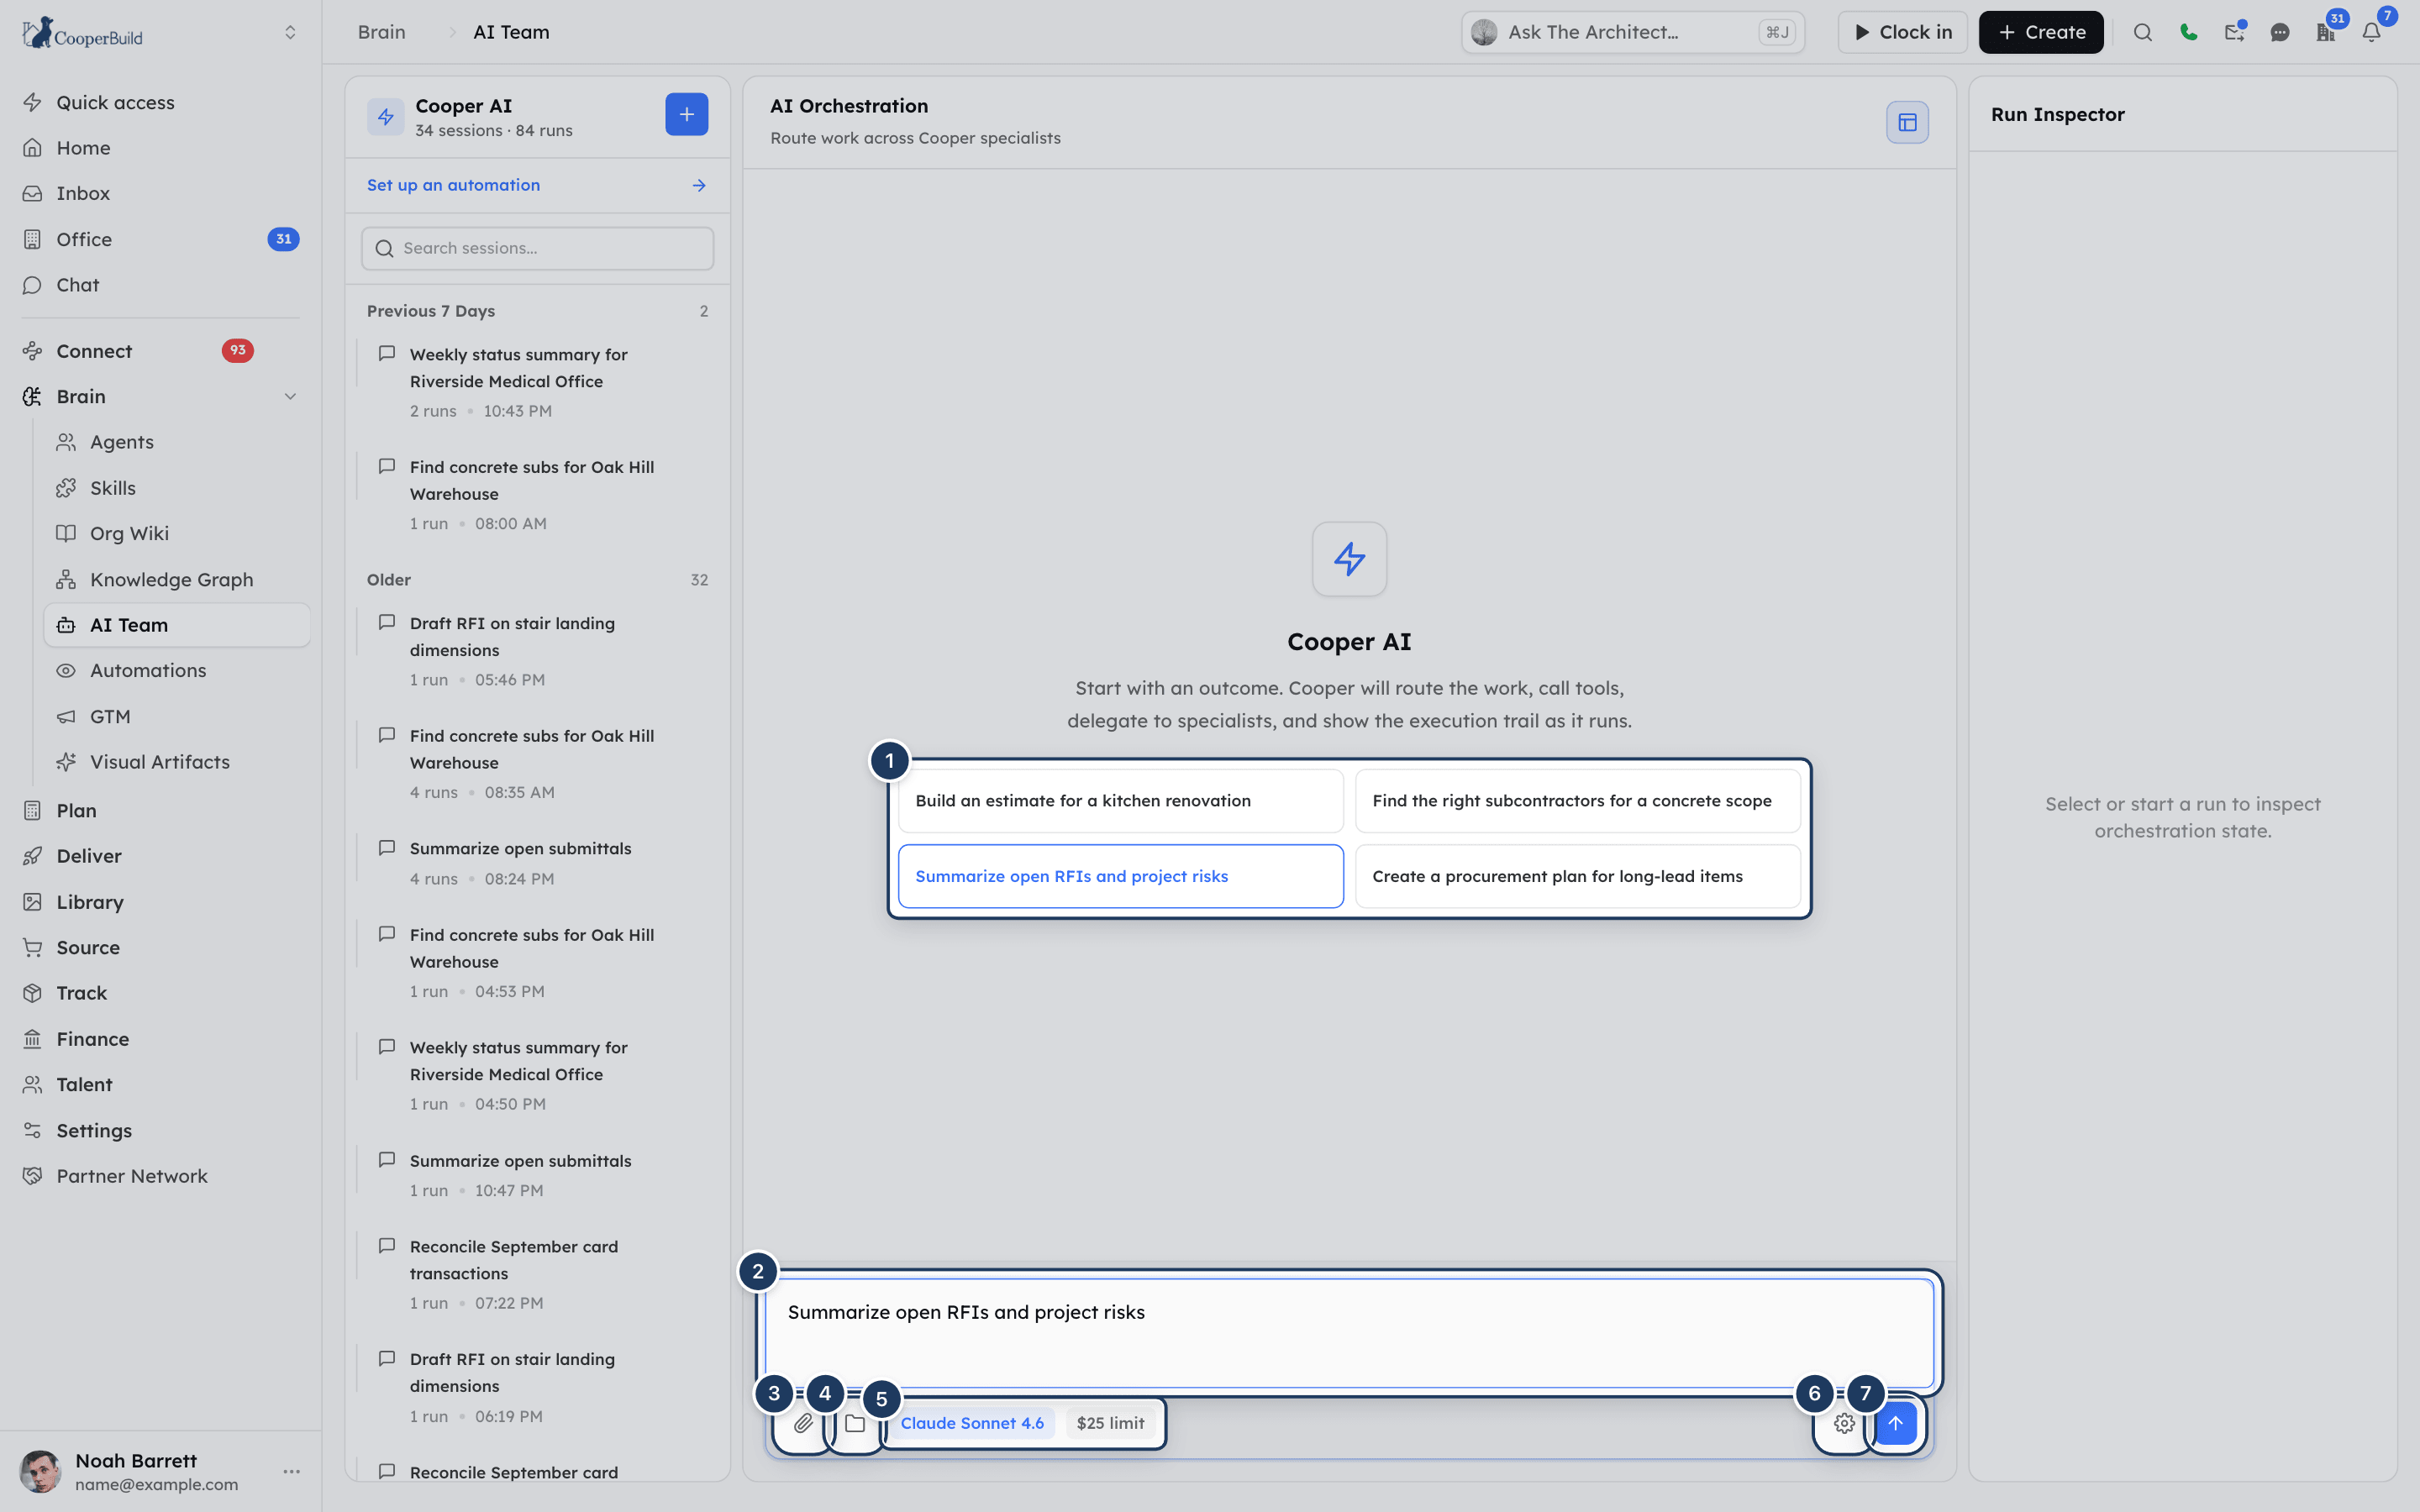Image resolution: width=2420 pixels, height=1512 pixels.
Task: Open Skills in sidebar
Action: click(x=176, y=488)
